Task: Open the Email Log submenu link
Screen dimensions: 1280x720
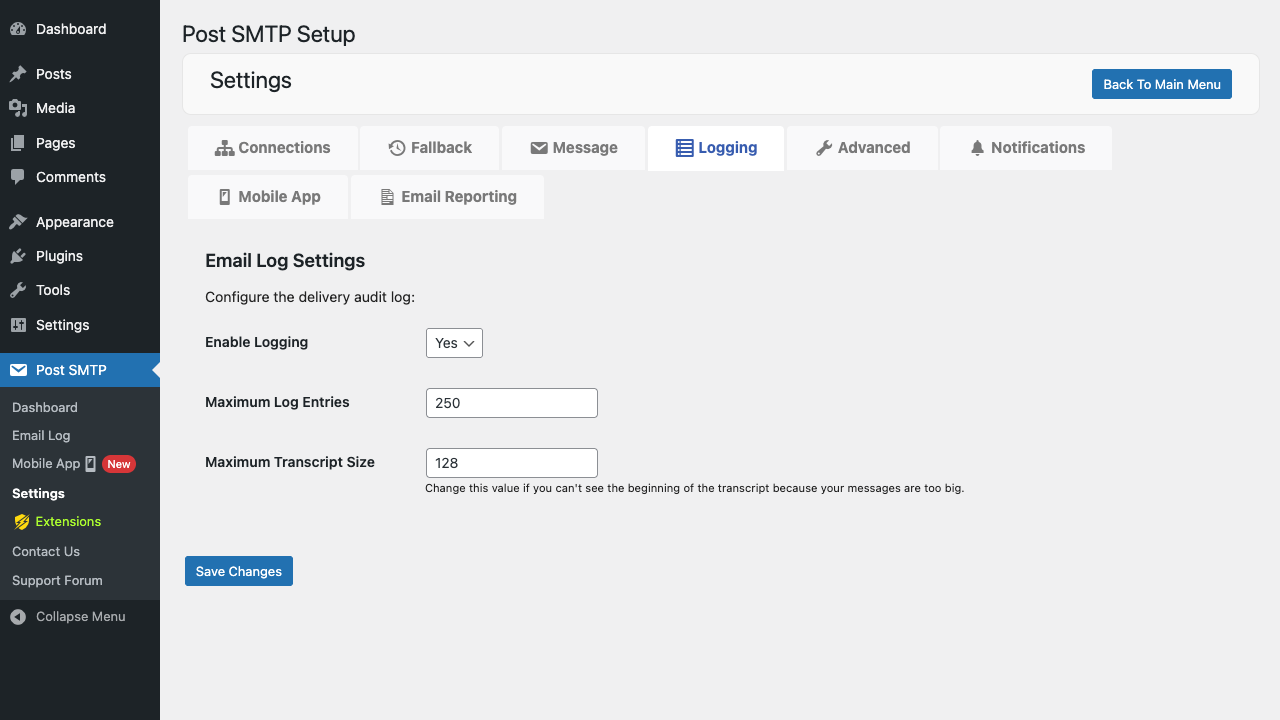Action: 41,436
